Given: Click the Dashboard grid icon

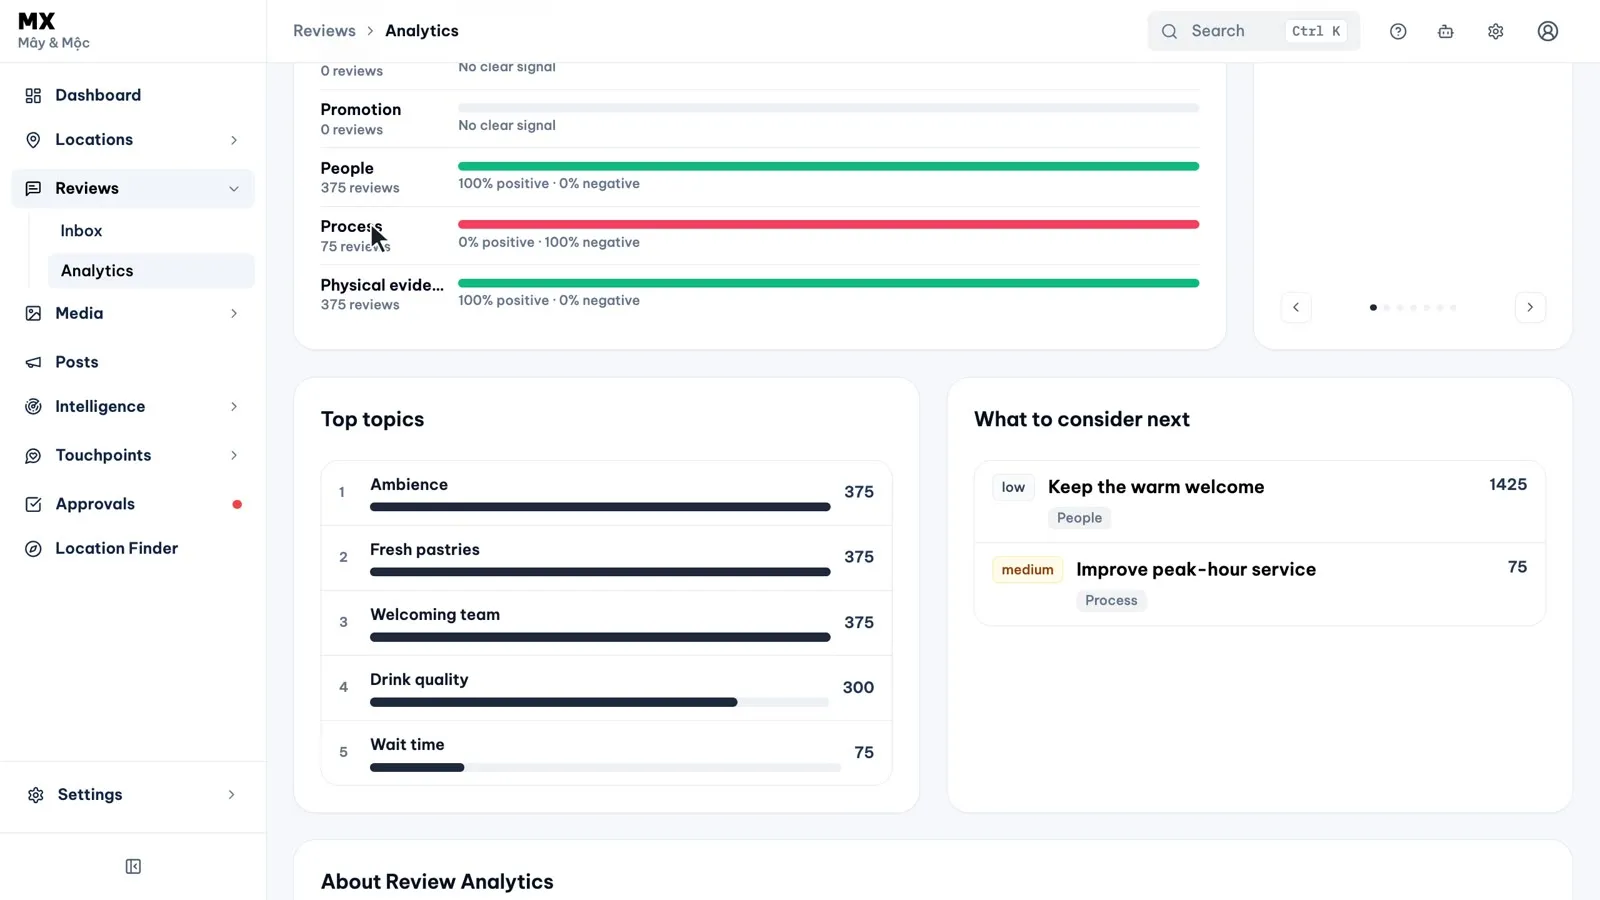Looking at the screenshot, I should [33, 95].
